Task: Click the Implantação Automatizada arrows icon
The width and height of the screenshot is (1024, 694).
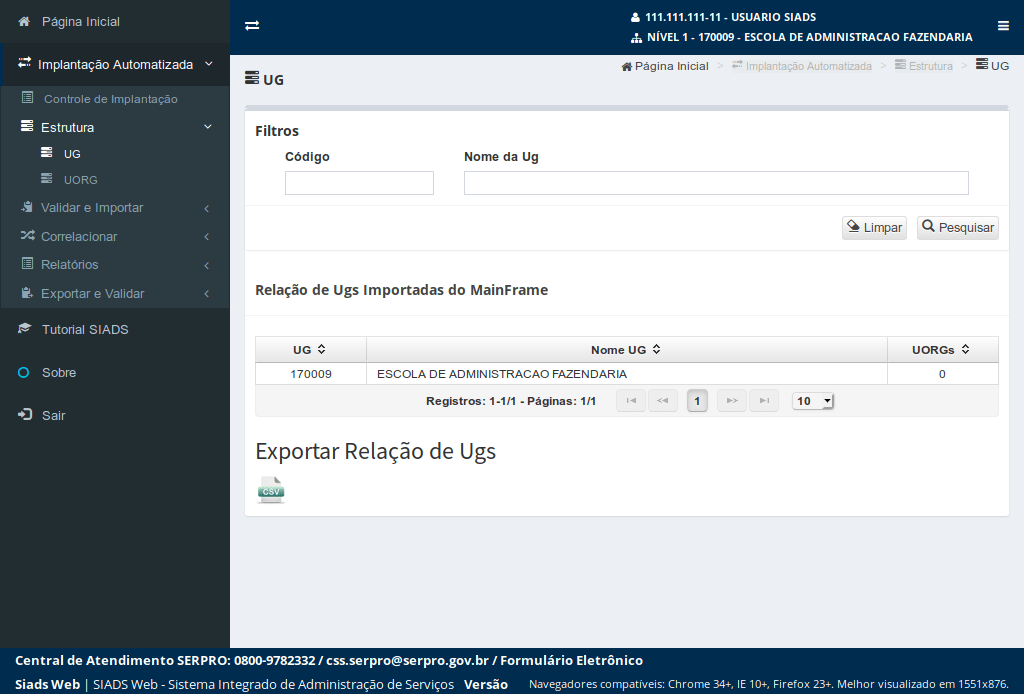Action: click(24, 63)
